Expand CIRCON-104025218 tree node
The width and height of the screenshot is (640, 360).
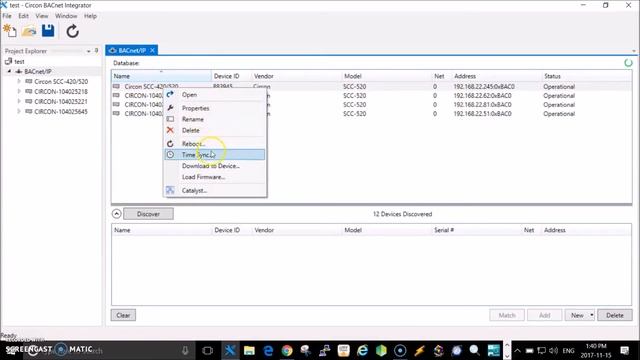(x=19, y=91)
